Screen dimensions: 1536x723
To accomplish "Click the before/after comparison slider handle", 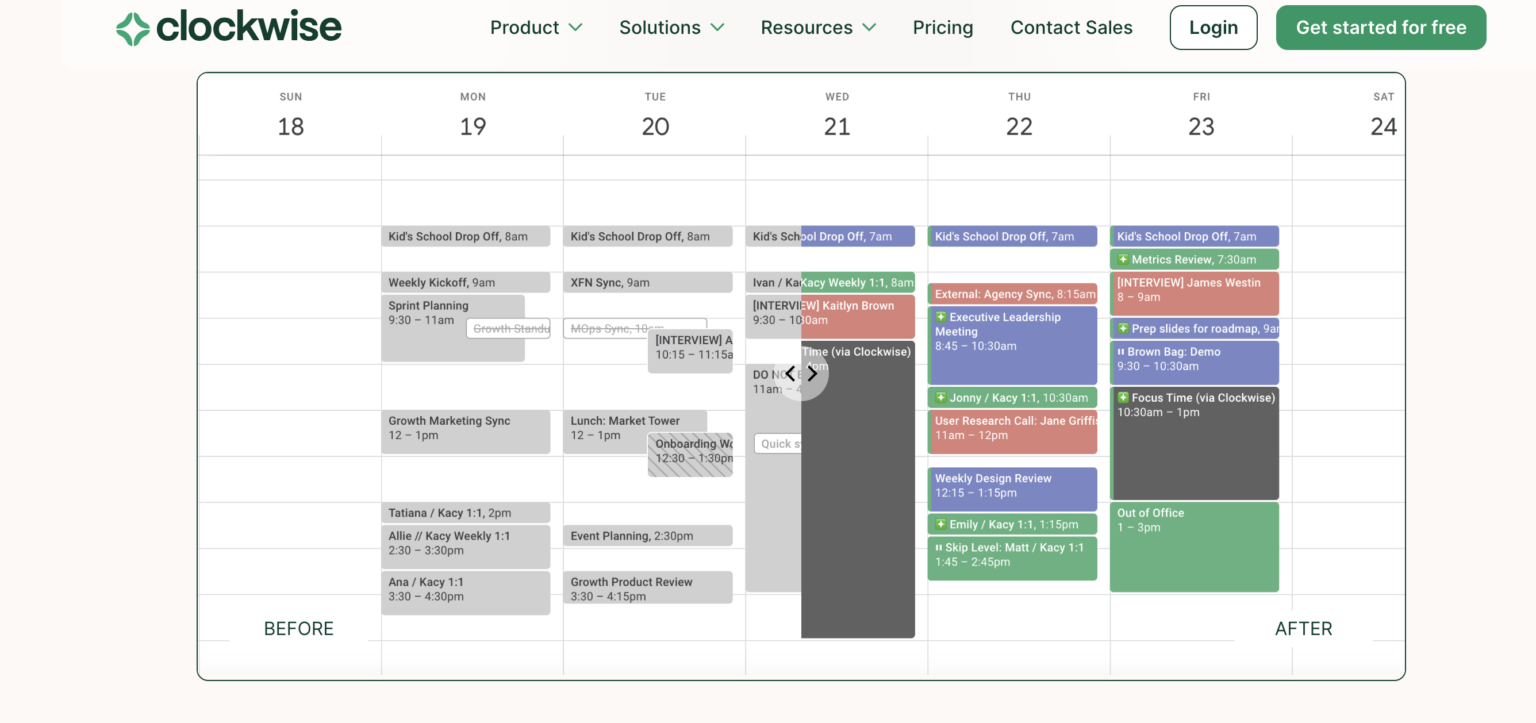I will pos(800,373).
